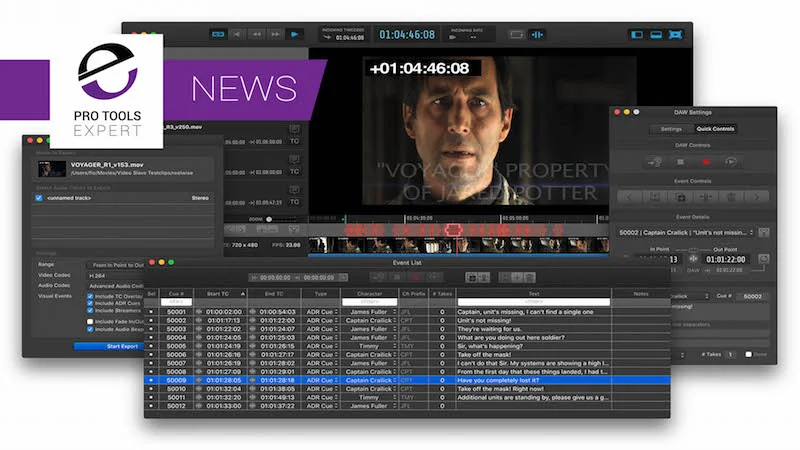Click the blue split/trim icon in the player toolbar
800x450 pixels.
(537, 35)
